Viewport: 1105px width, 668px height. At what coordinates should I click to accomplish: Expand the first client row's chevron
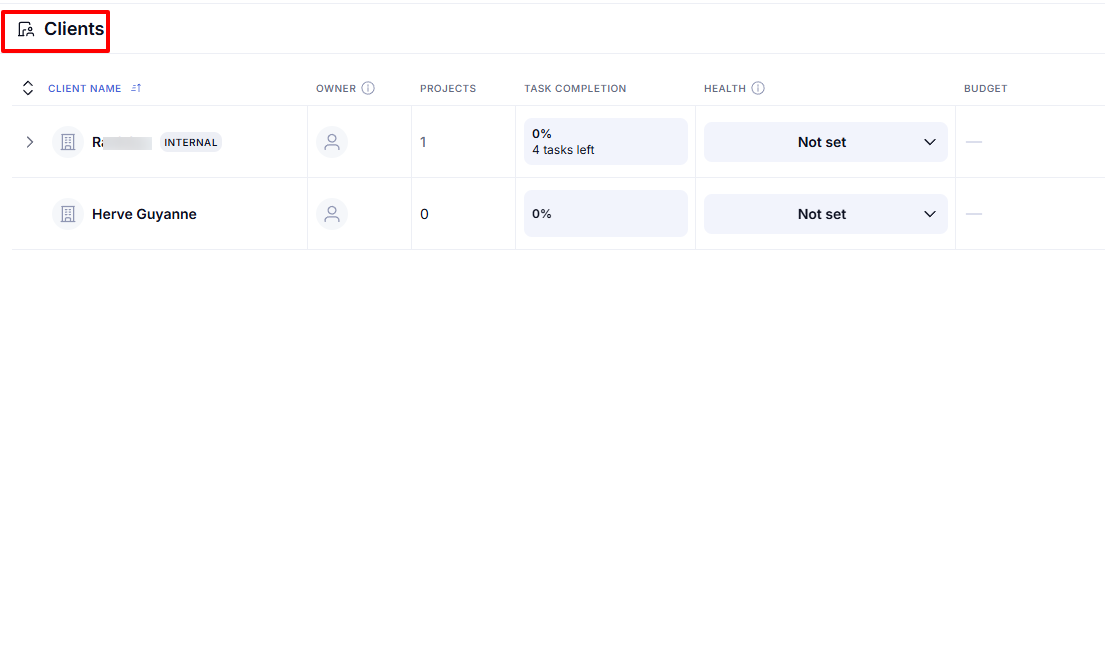30,142
